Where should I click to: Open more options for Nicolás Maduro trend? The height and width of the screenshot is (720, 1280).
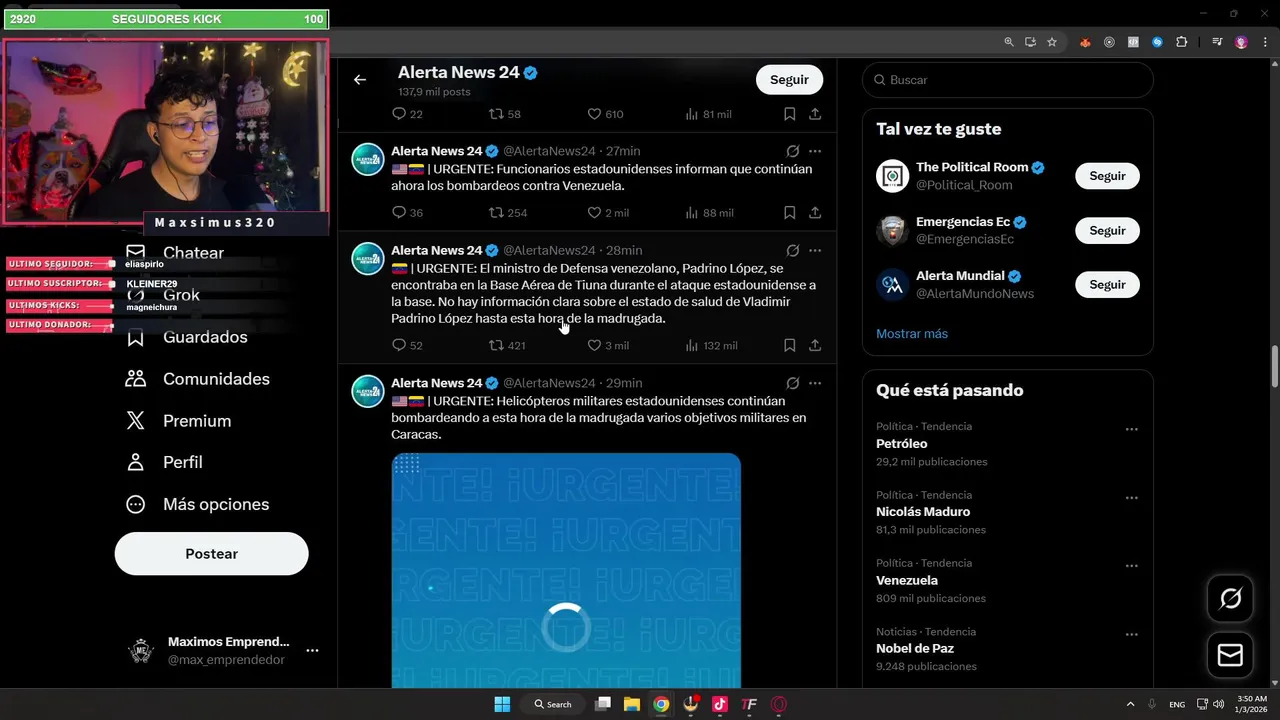1131,498
